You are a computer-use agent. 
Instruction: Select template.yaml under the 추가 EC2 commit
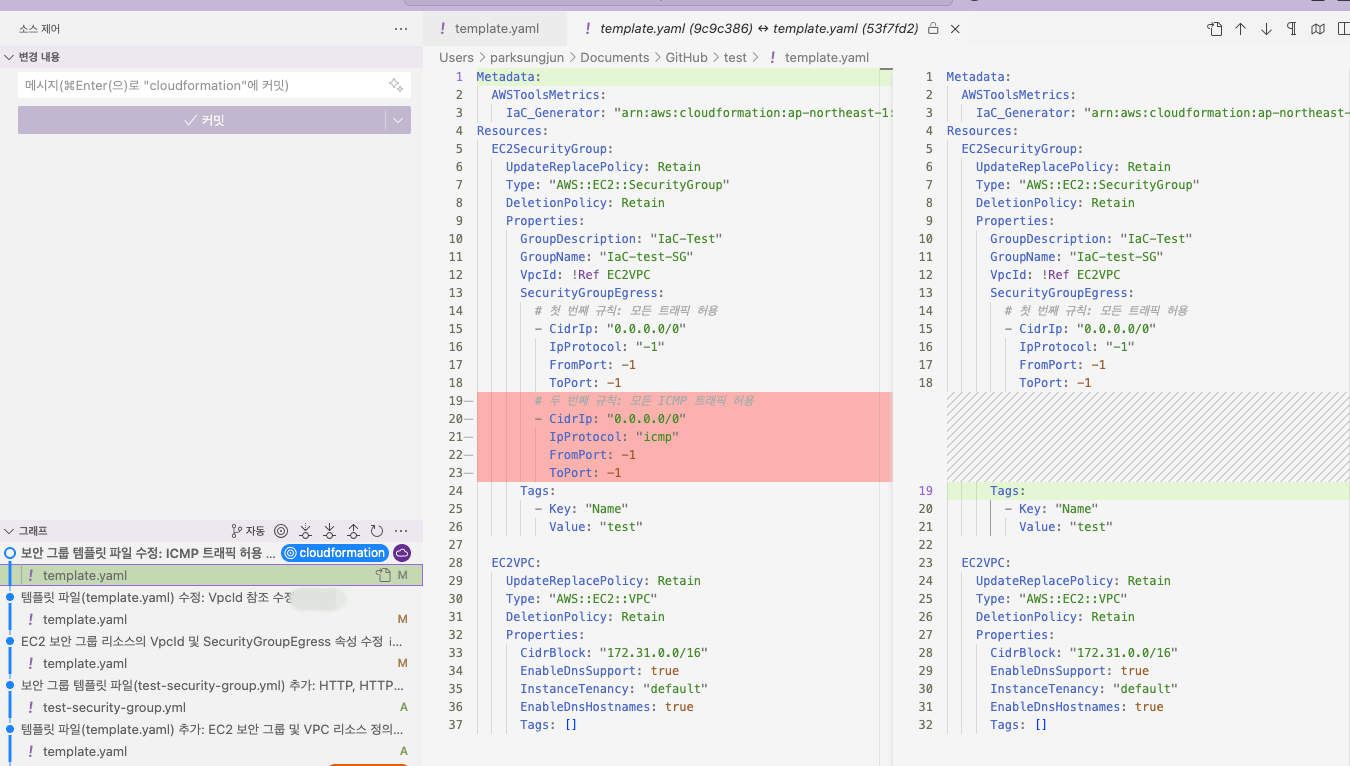coord(211,751)
